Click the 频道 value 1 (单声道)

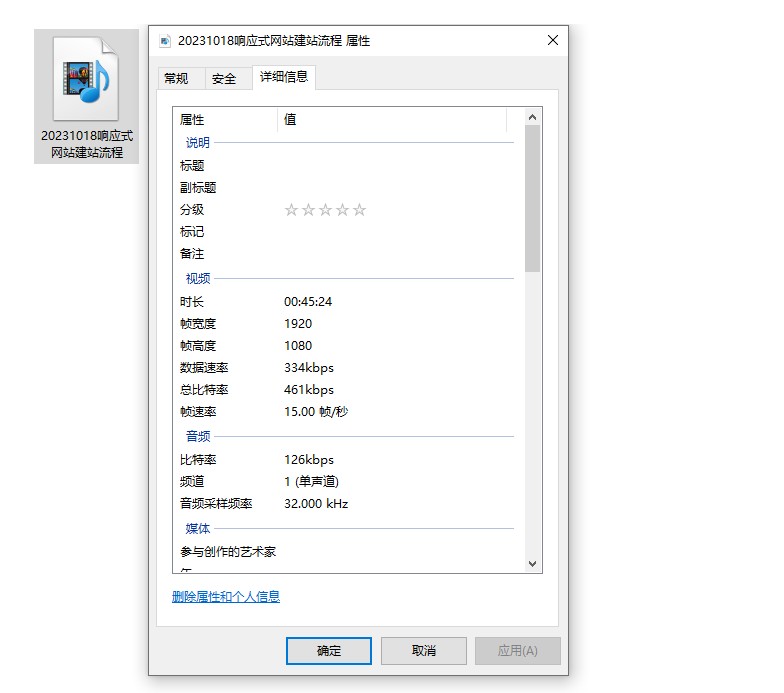tap(312, 482)
